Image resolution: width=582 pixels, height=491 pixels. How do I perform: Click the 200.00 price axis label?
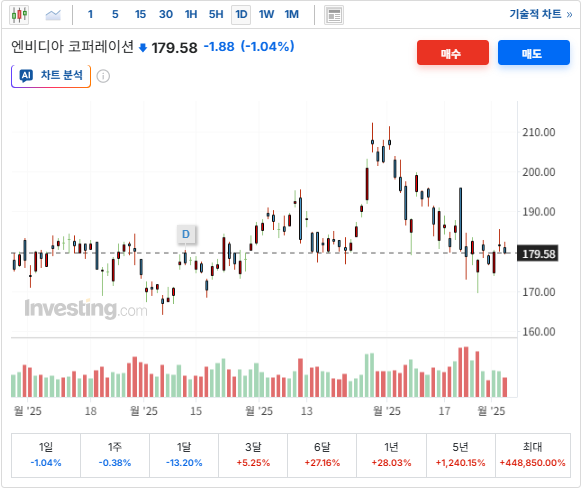[539, 172]
